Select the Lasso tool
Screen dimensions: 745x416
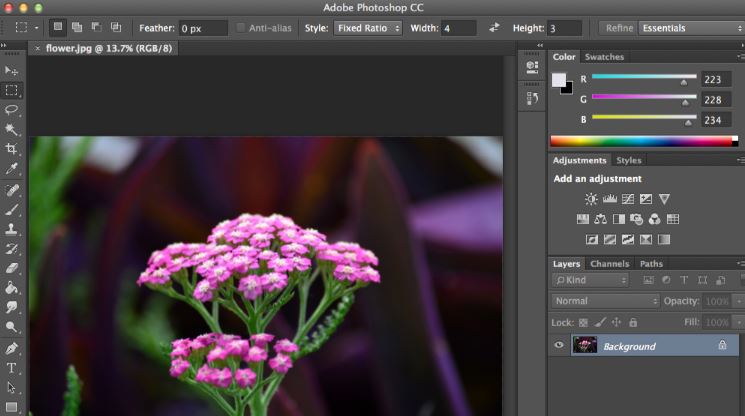(11, 110)
